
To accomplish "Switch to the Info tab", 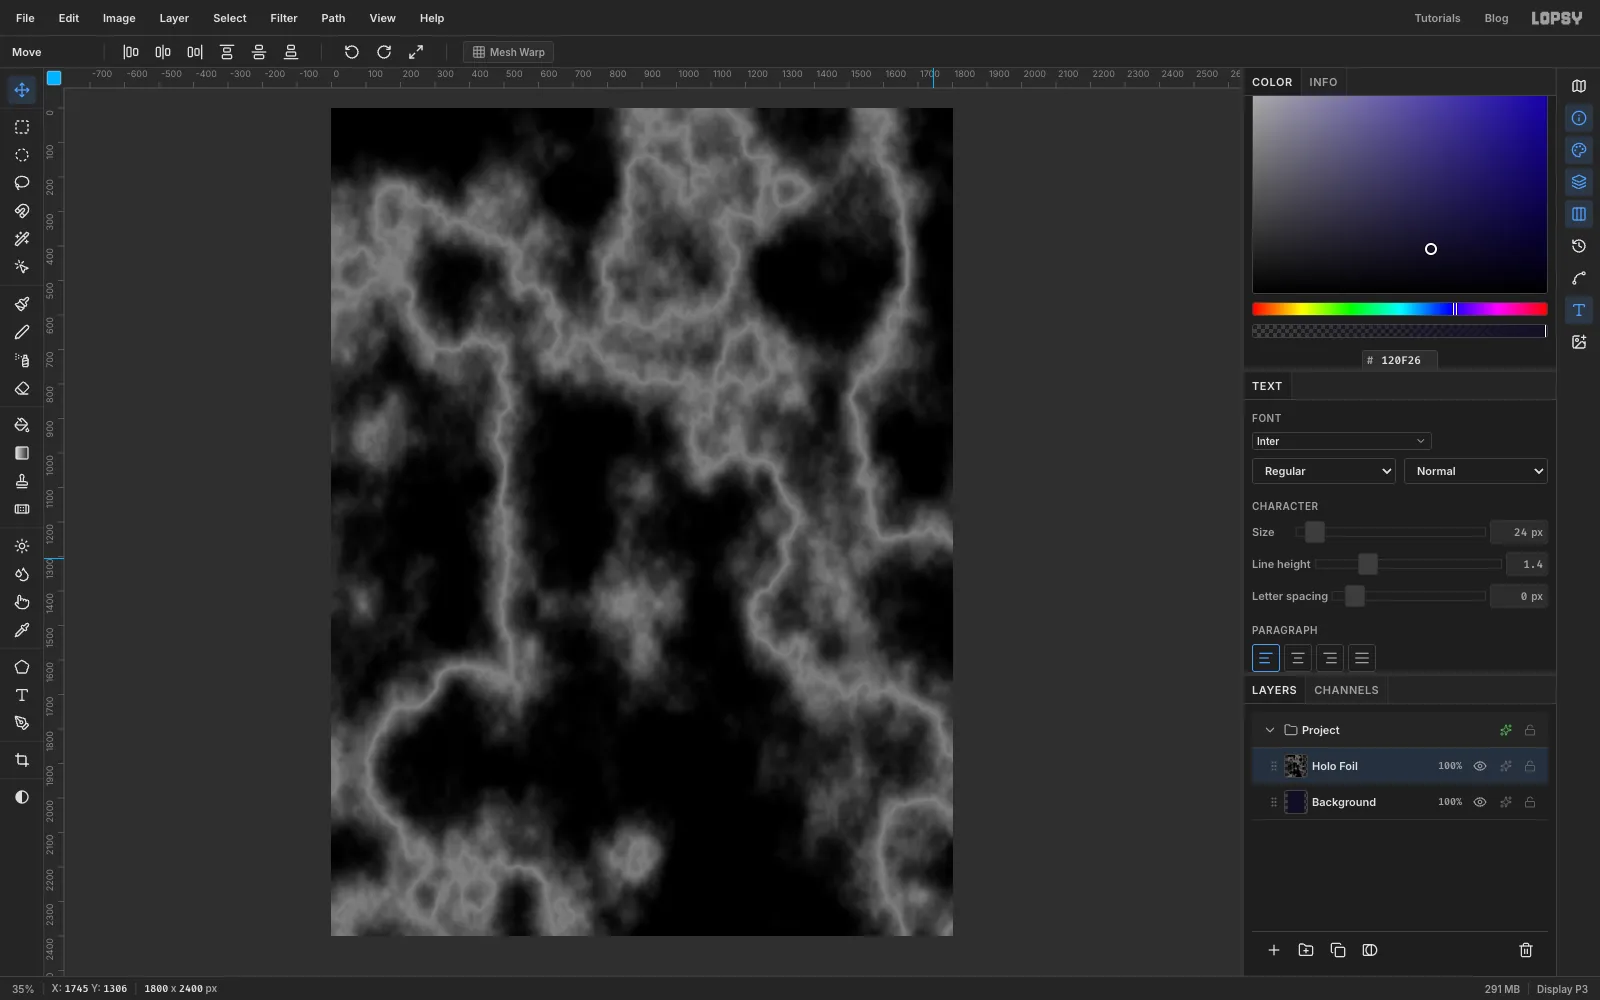I will [x=1323, y=82].
